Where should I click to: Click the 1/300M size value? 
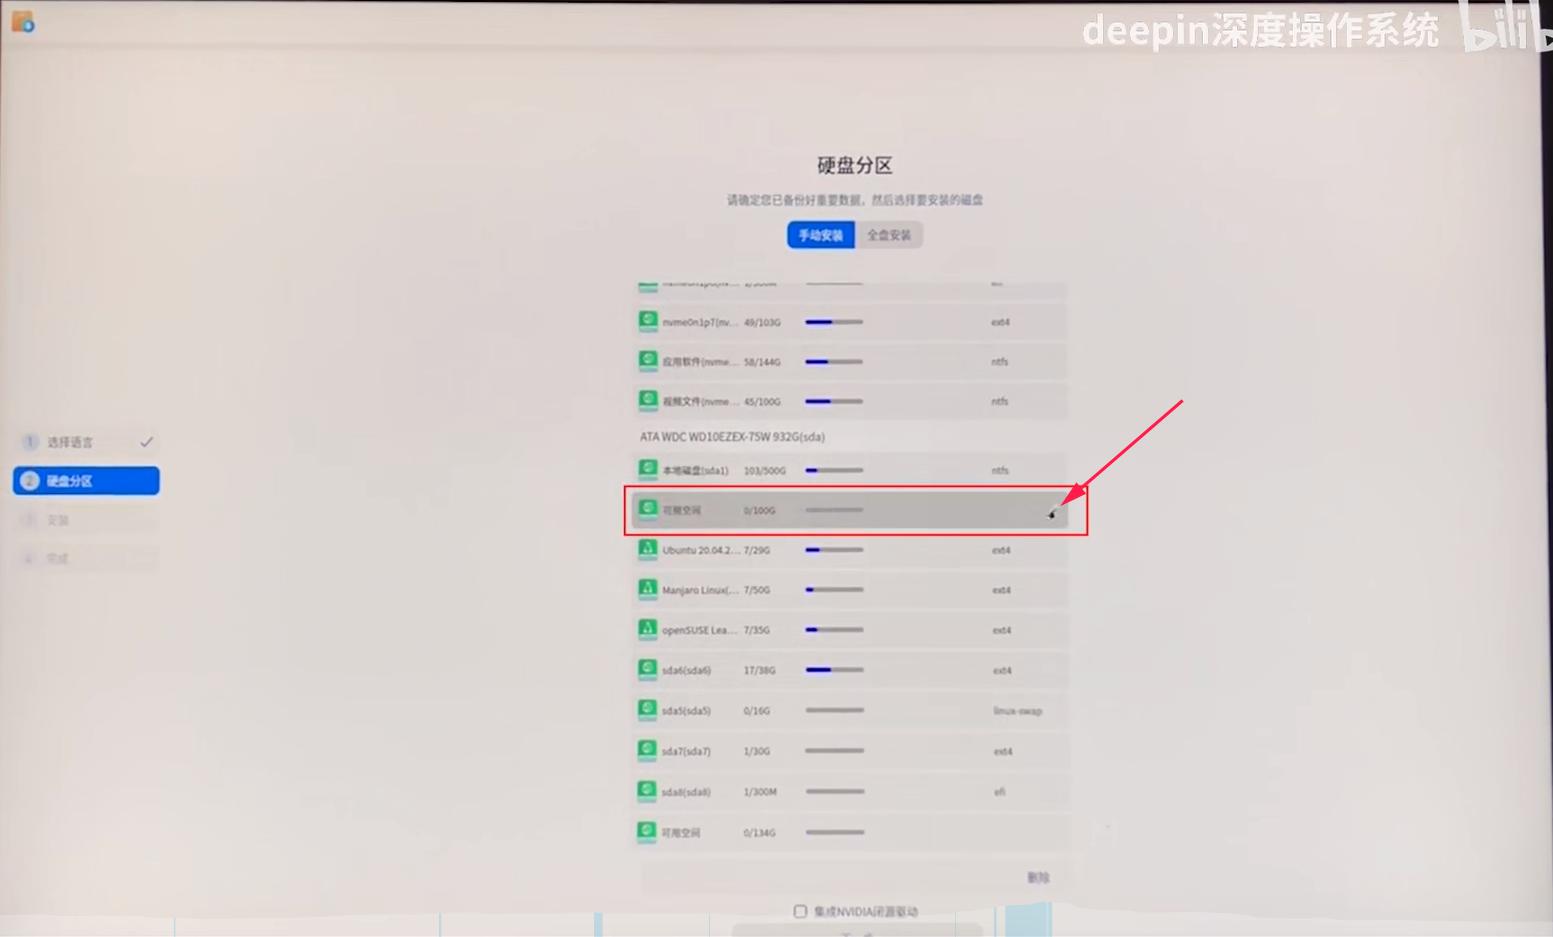click(760, 792)
